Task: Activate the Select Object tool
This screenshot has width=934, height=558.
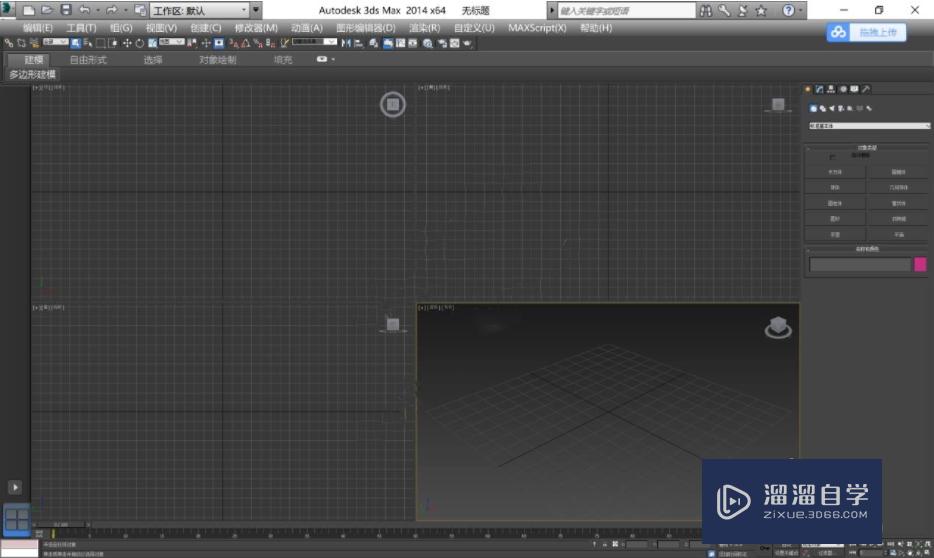Action: [x=75, y=43]
